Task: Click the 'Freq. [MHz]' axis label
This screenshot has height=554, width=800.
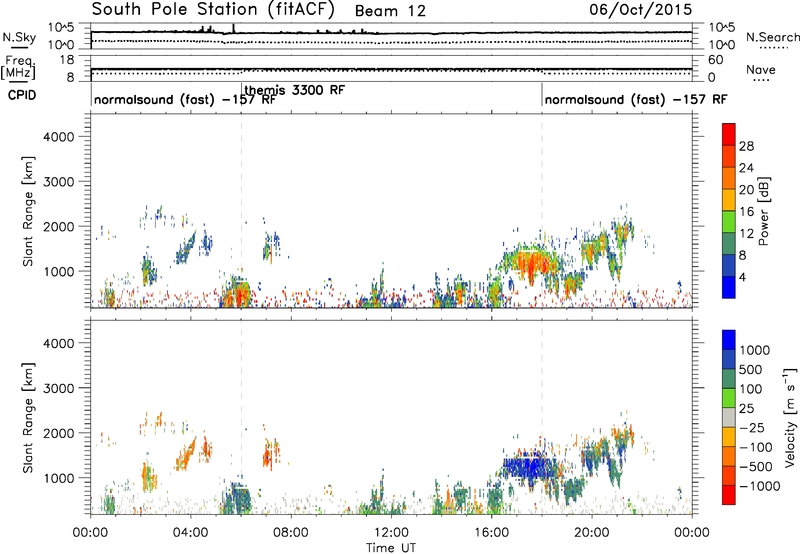Action: tap(18, 67)
